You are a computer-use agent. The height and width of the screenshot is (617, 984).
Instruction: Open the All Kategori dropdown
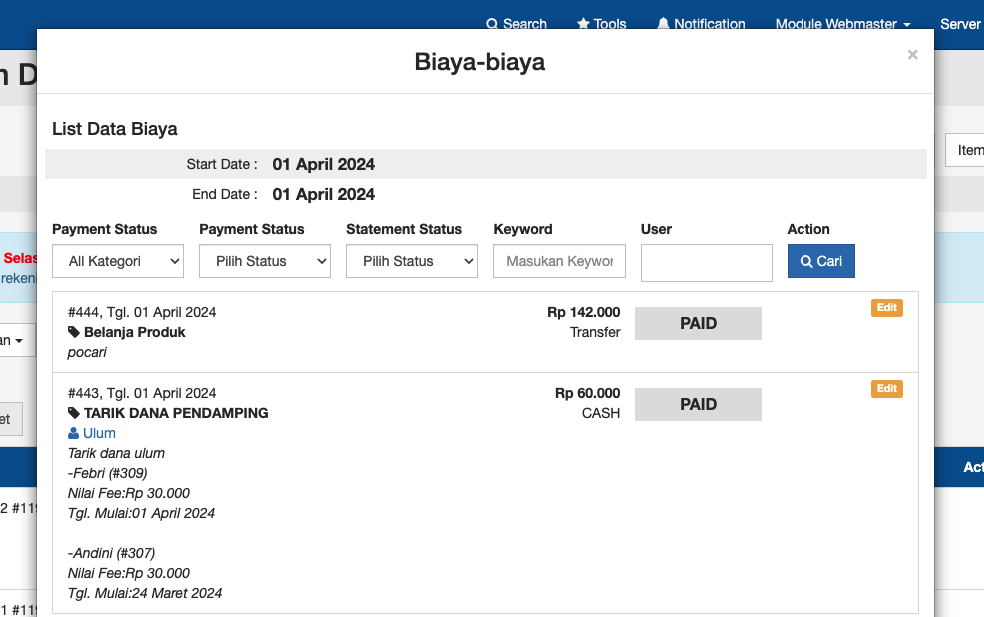[118, 261]
